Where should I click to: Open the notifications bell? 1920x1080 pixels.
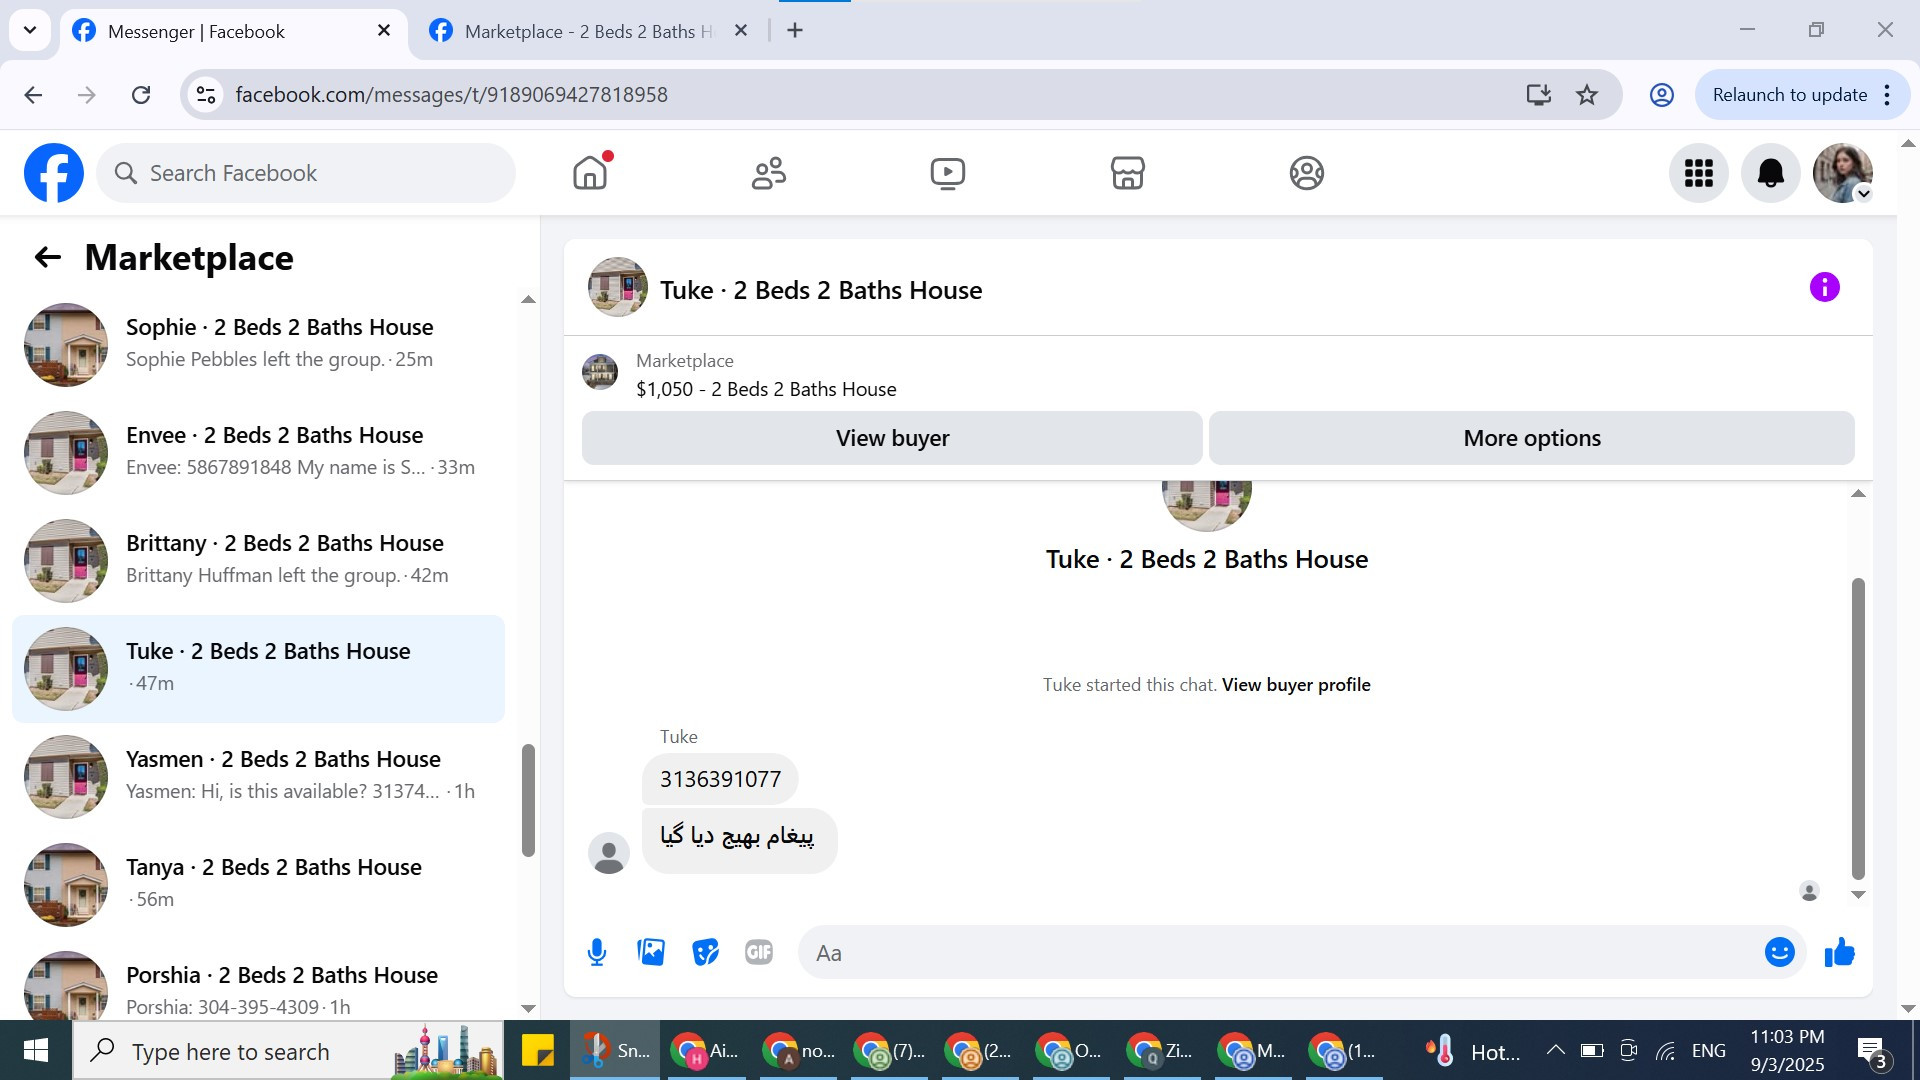(x=1770, y=173)
